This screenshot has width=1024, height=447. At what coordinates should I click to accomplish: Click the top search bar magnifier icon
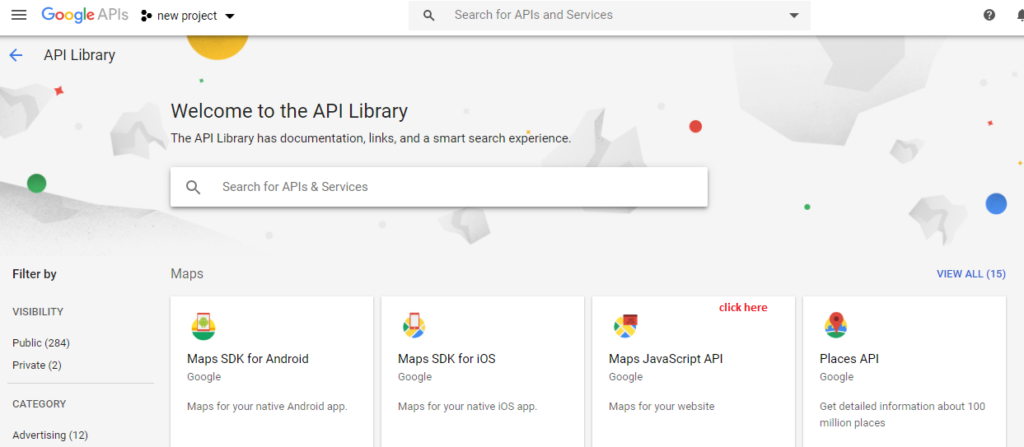pos(428,15)
